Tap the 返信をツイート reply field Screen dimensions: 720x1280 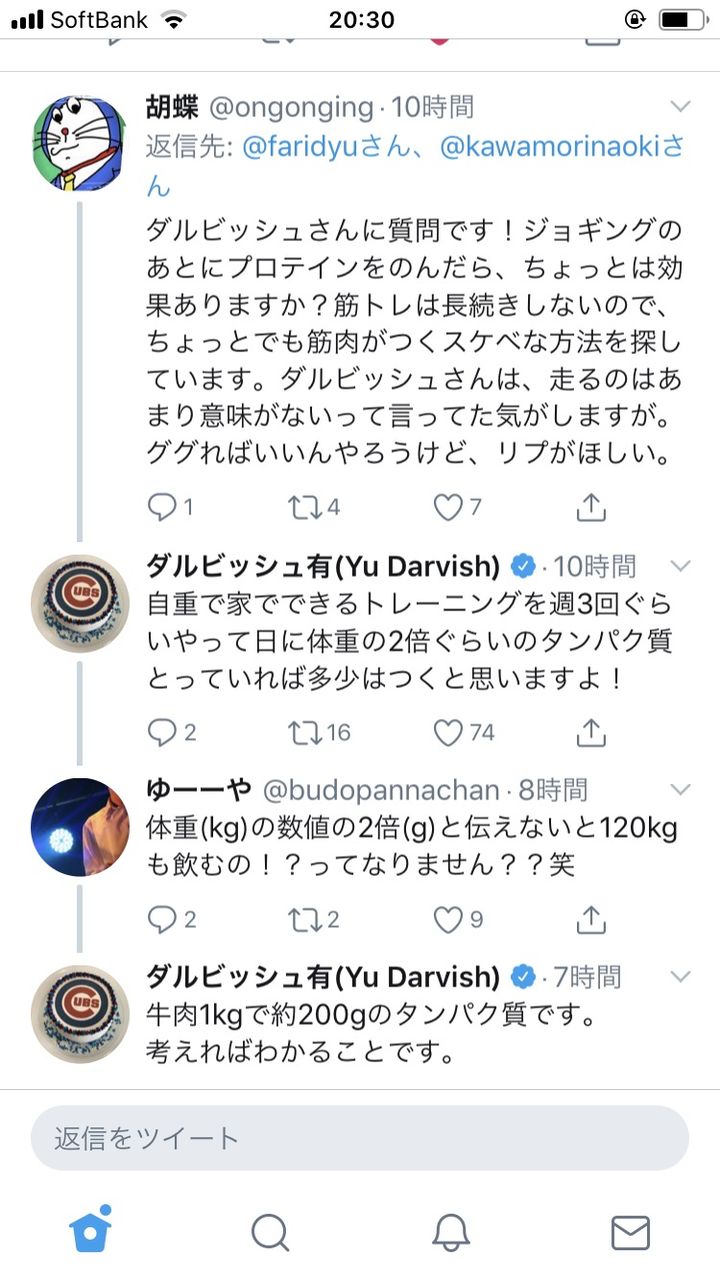click(x=360, y=1138)
